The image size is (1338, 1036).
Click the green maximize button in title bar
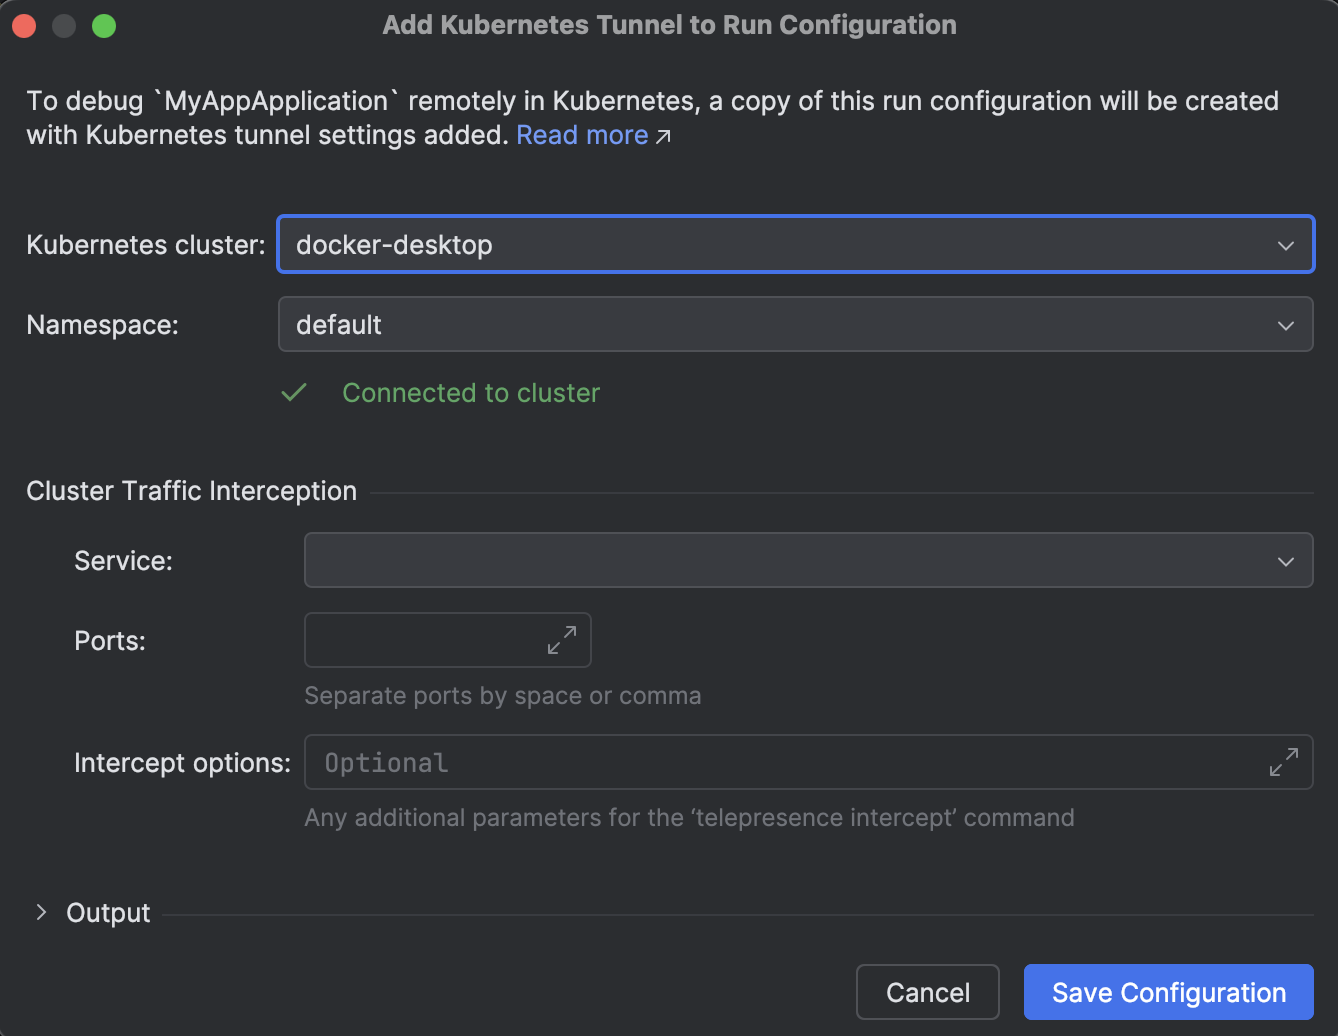pyautogui.click(x=103, y=25)
